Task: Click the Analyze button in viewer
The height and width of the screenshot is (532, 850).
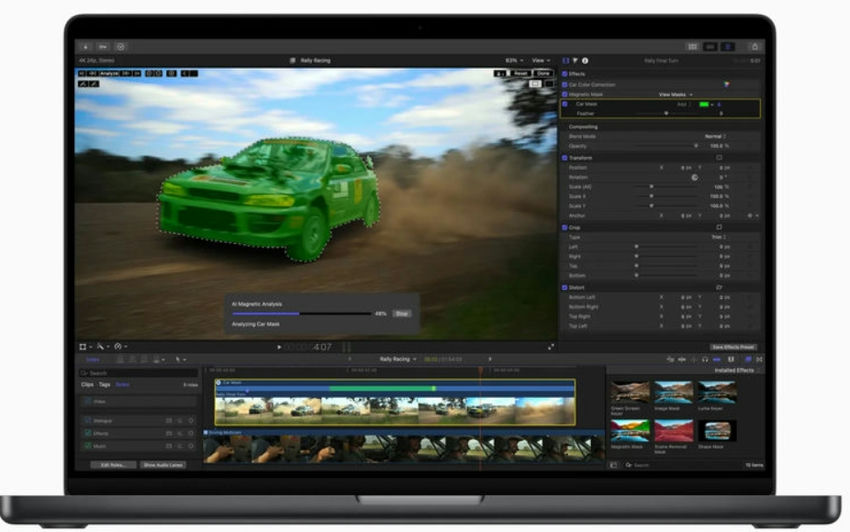Action: point(110,73)
